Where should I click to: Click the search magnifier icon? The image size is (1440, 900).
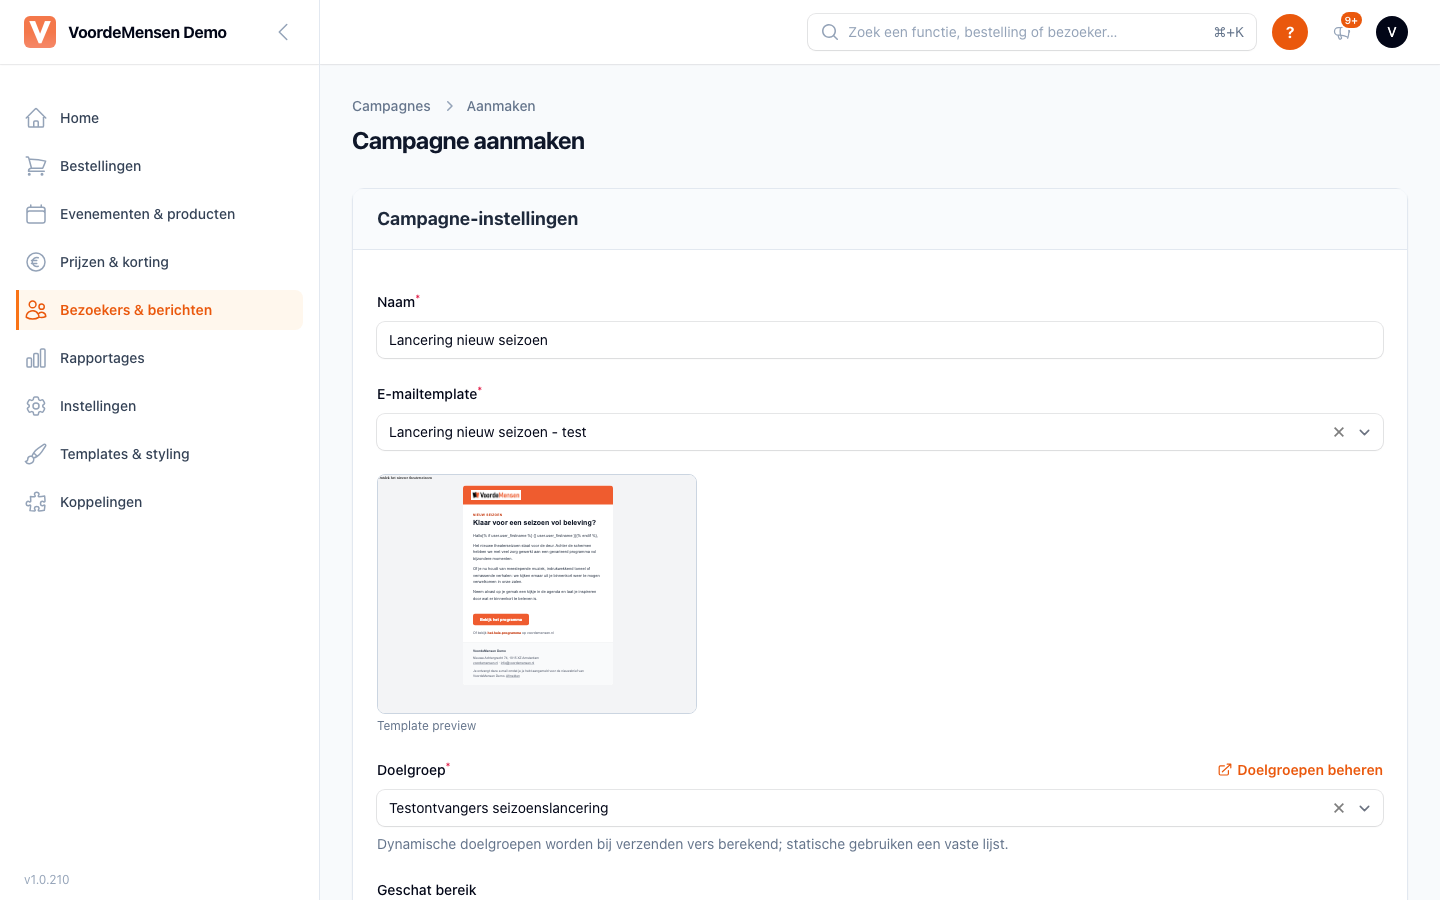click(x=830, y=32)
